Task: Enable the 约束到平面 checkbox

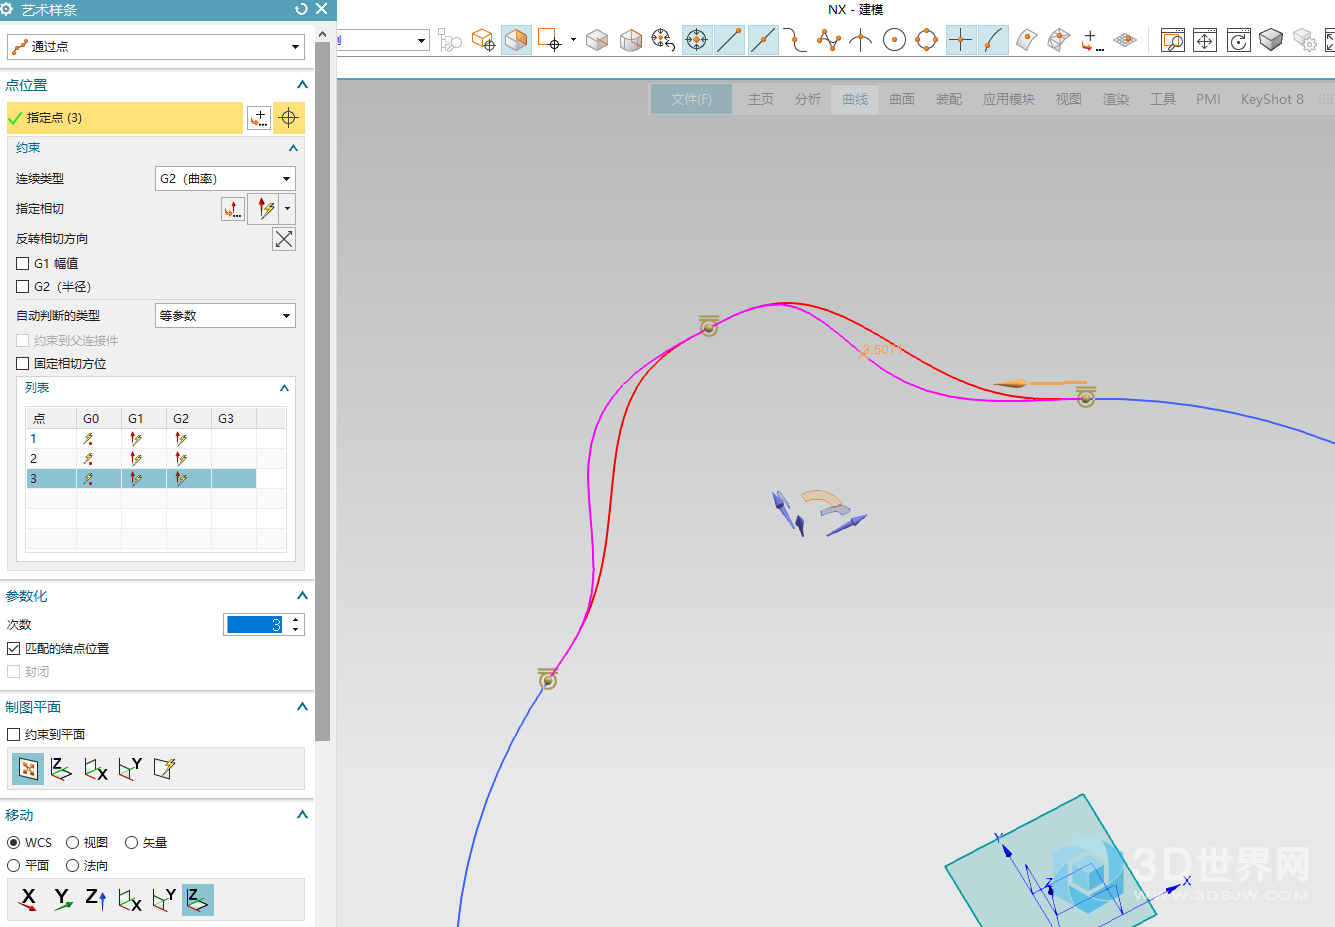Action: tap(14, 735)
